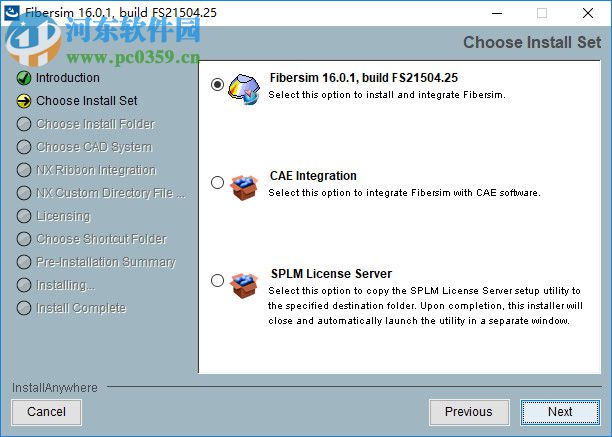Image resolution: width=612 pixels, height=437 pixels.
Task: Click the SPLM License Server package icon
Action: 244,286
